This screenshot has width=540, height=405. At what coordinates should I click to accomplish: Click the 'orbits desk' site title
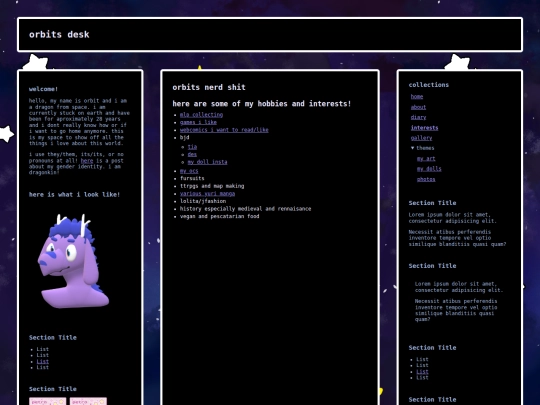click(59, 34)
